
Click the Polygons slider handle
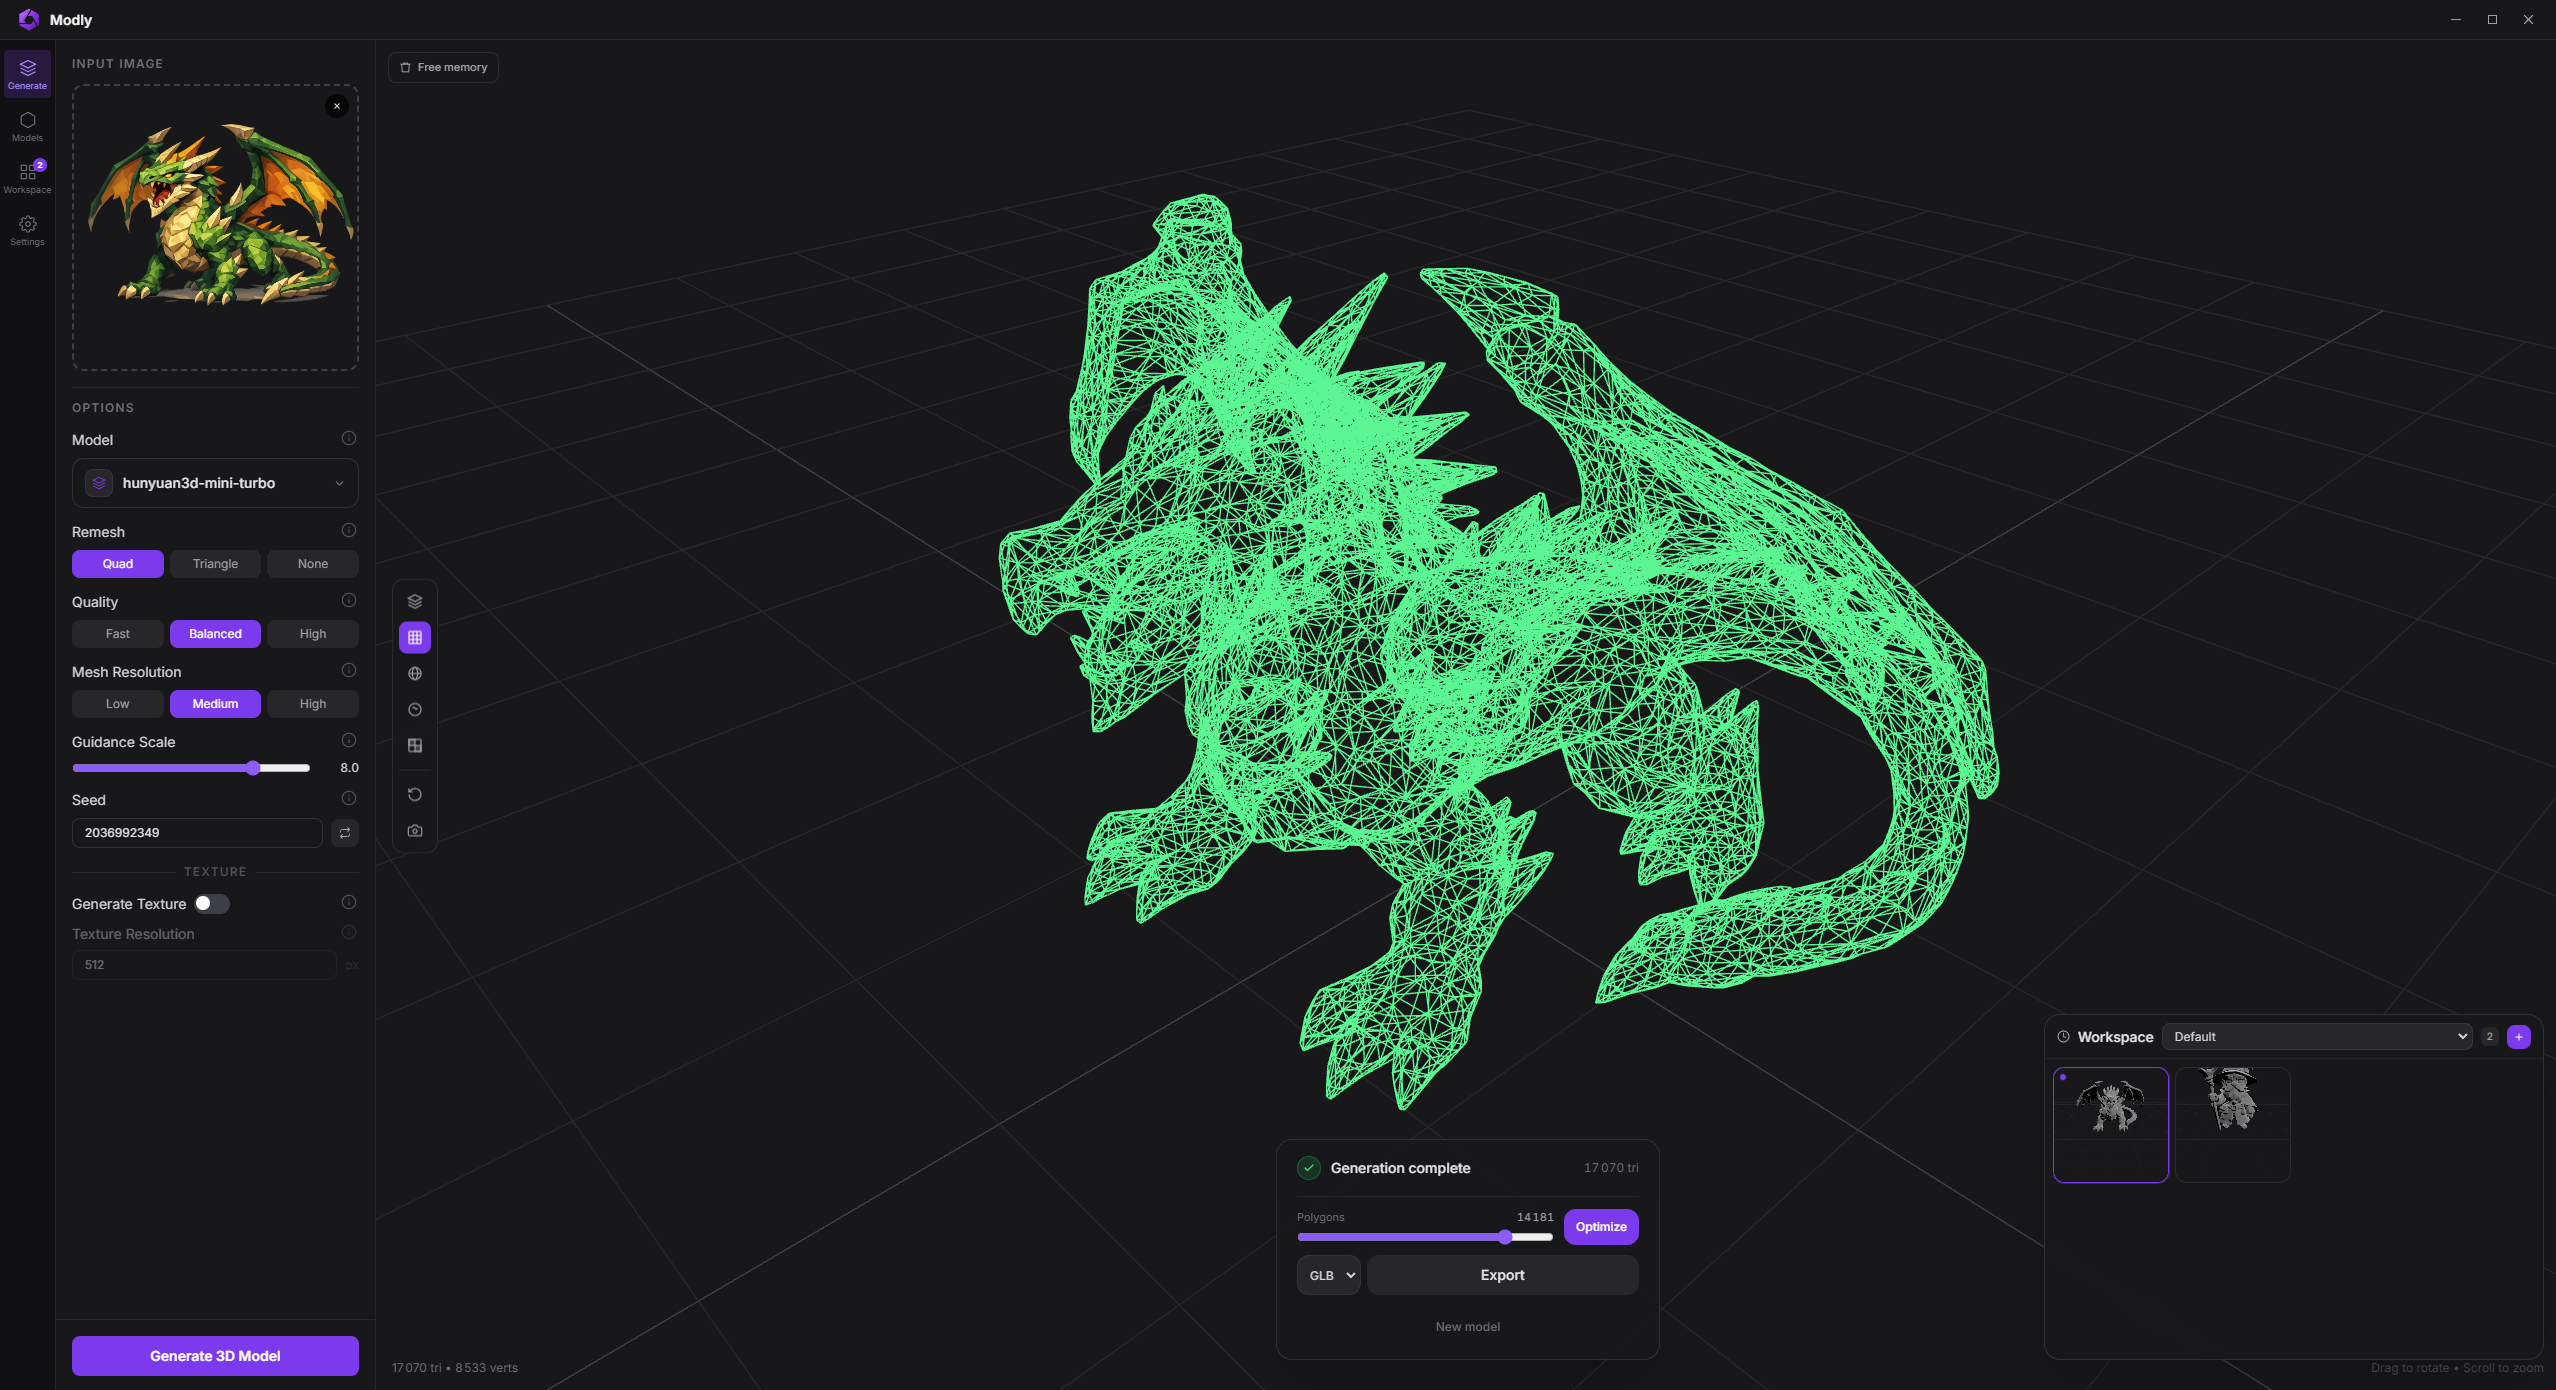(1505, 1237)
